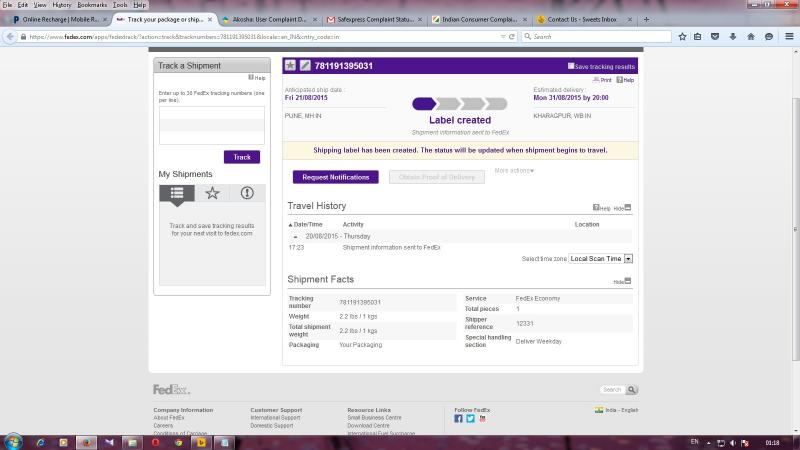Click Obtain Proof of Delivery button
The height and width of the screenshot is (450, 800).
coord(437,177)
